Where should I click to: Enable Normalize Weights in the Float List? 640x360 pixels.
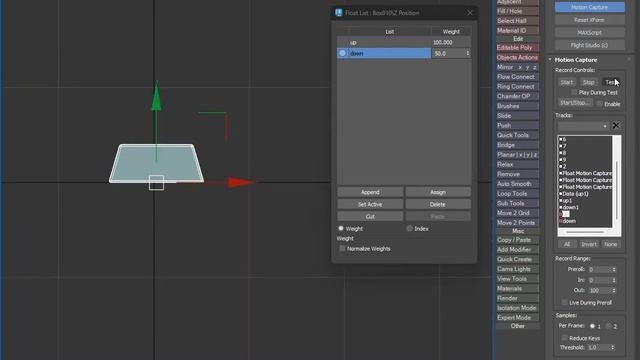(342, 249)
